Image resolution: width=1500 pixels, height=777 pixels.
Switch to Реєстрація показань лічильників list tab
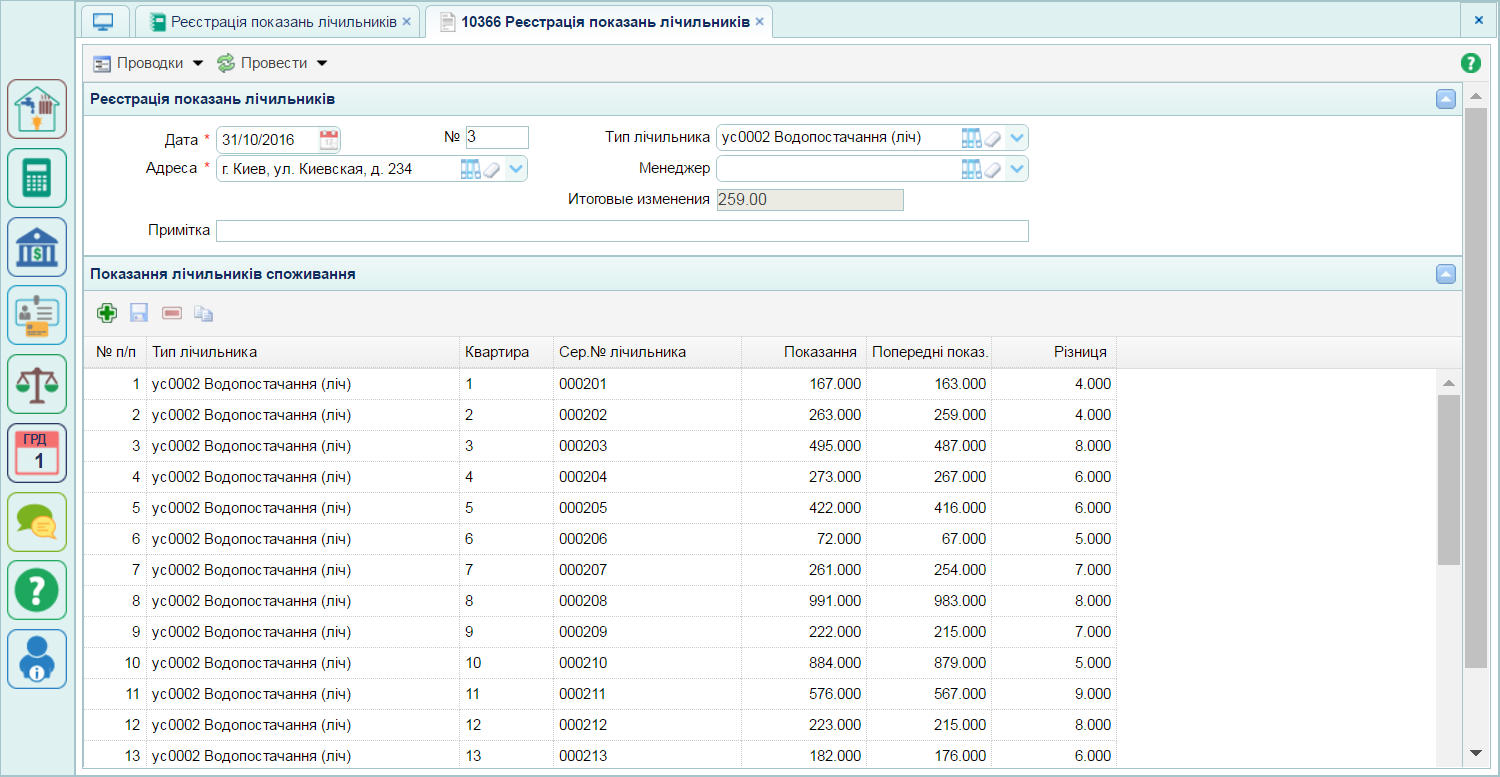point(276,22)
